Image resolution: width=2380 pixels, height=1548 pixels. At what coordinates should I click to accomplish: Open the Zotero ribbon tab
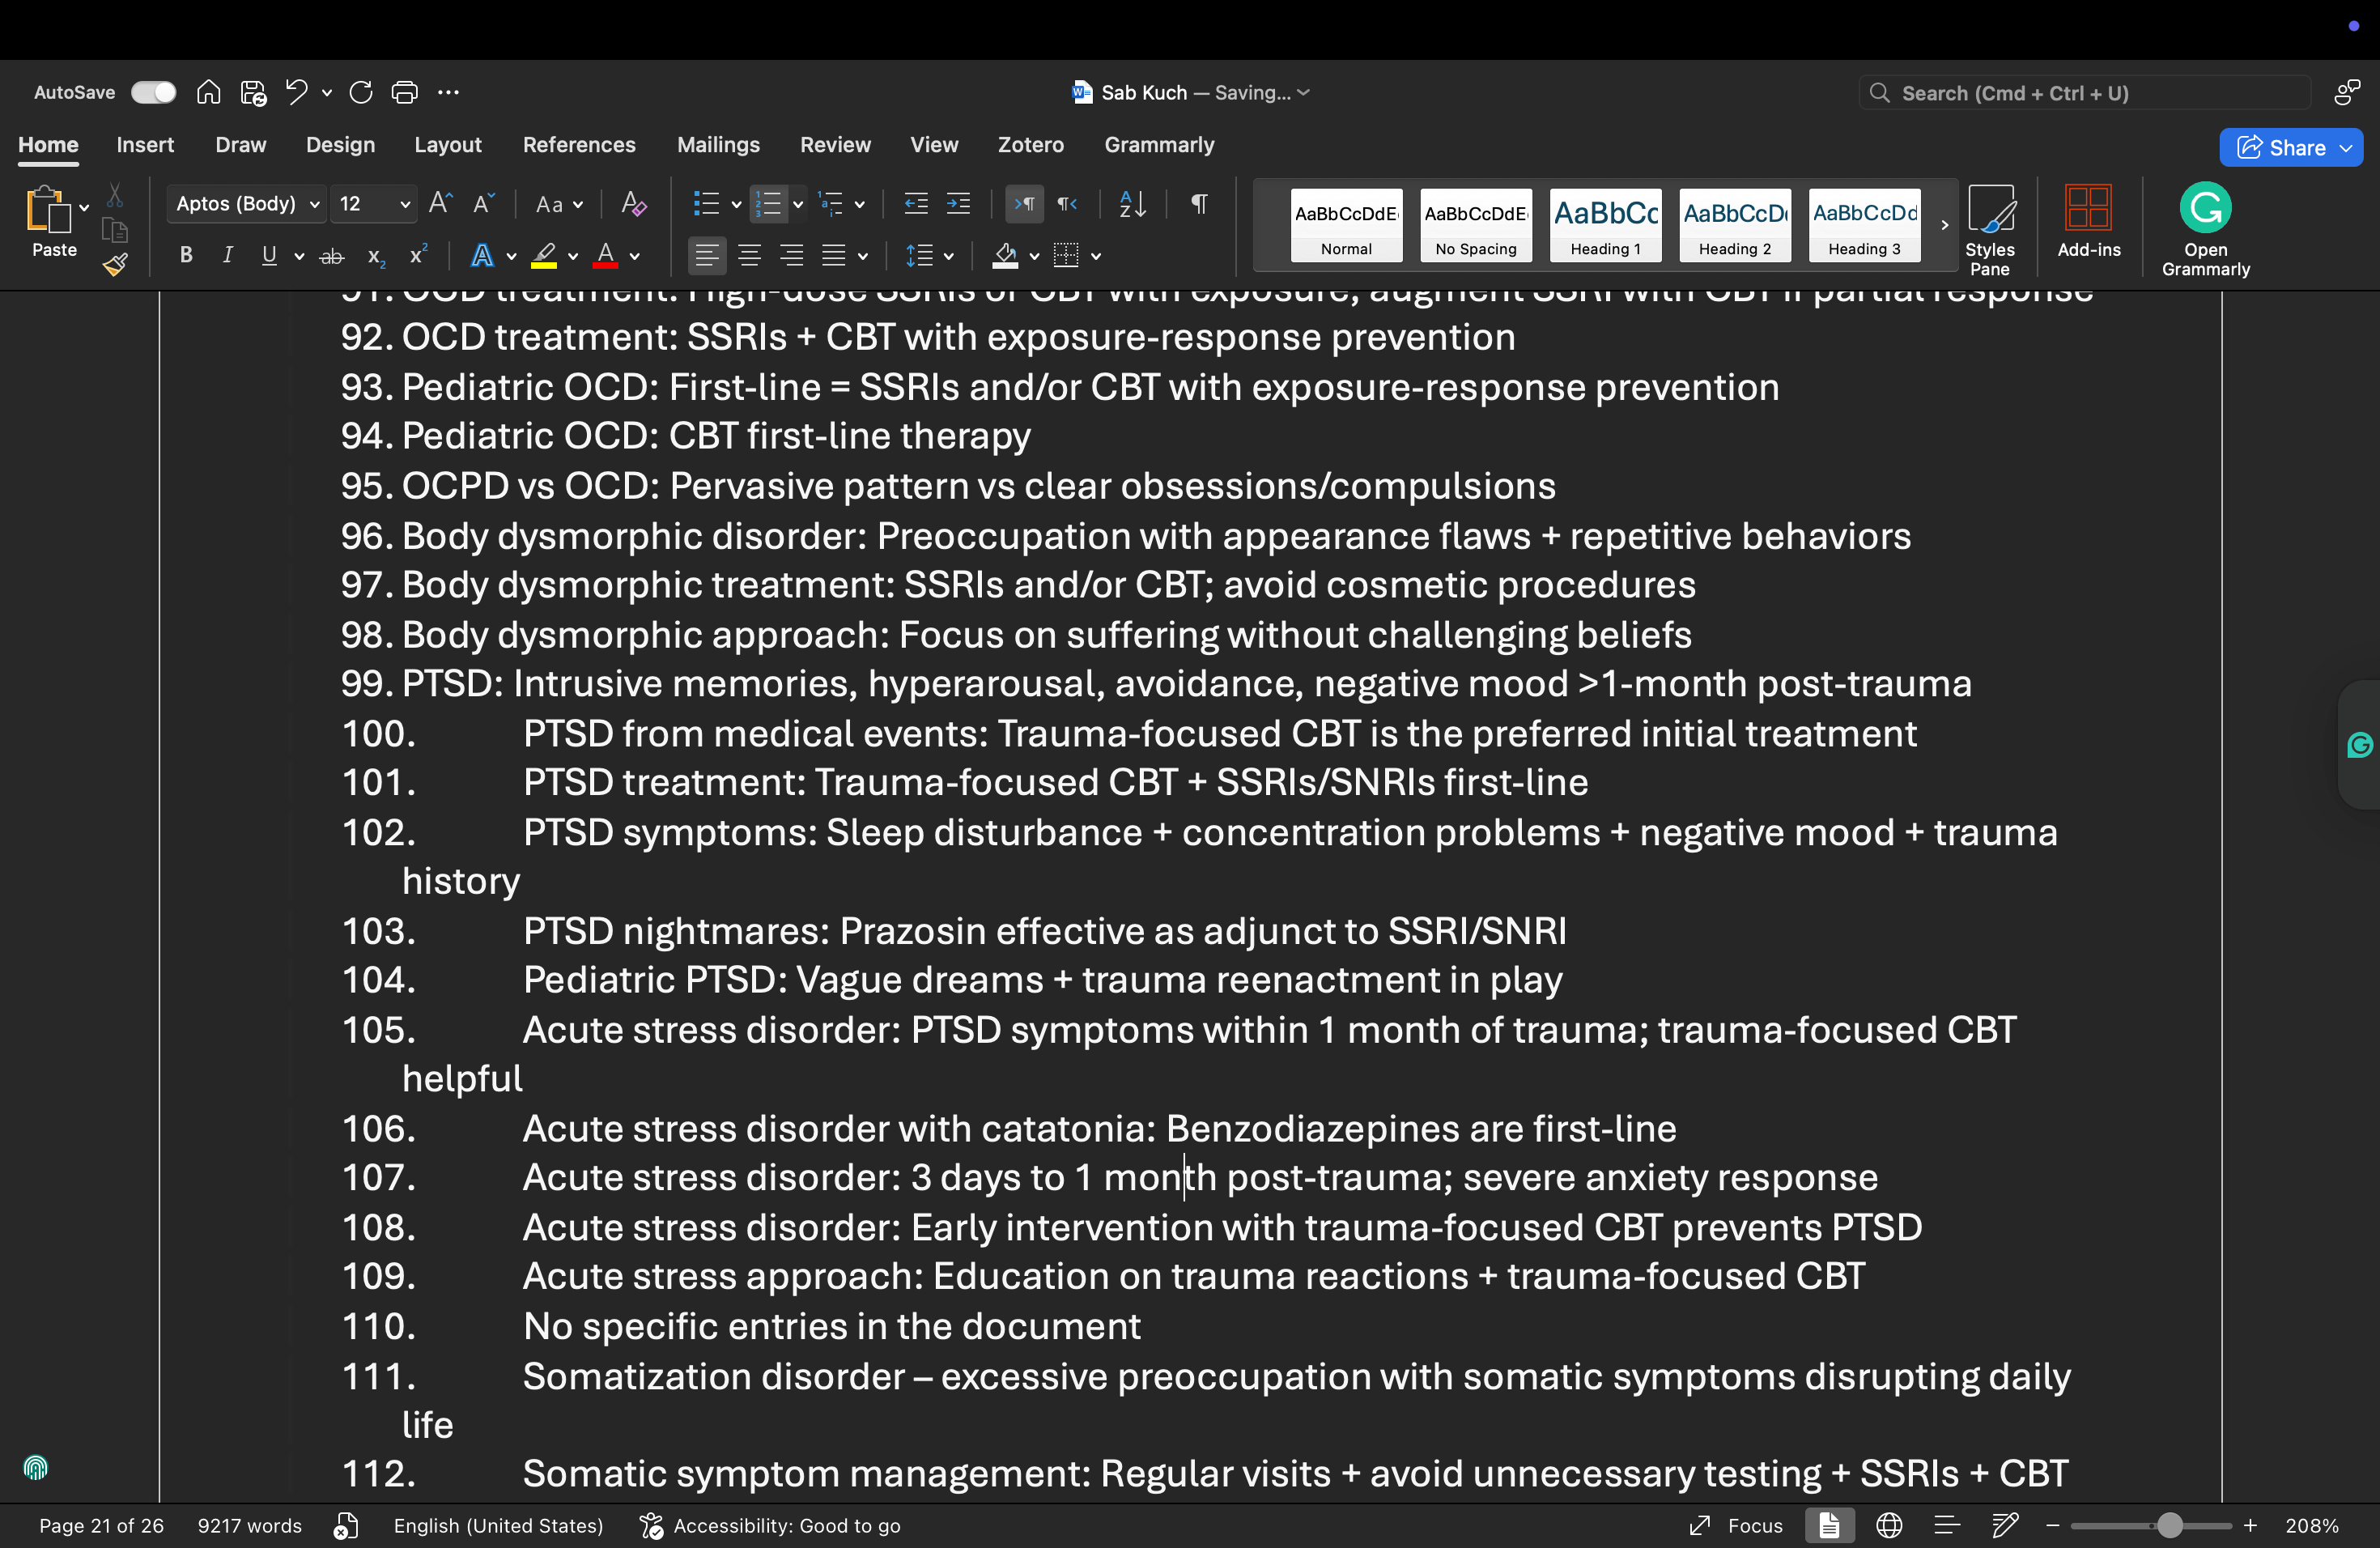coord(1030,145)
